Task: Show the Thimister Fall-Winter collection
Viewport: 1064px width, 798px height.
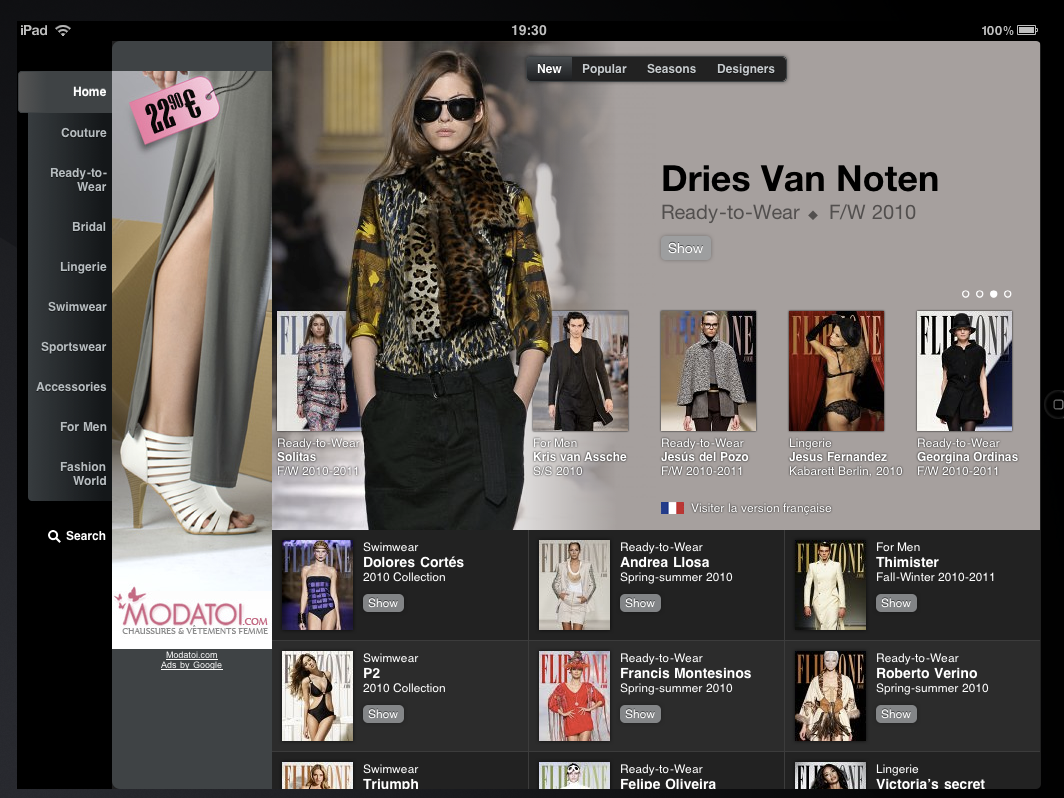Action: pos(896,603)
